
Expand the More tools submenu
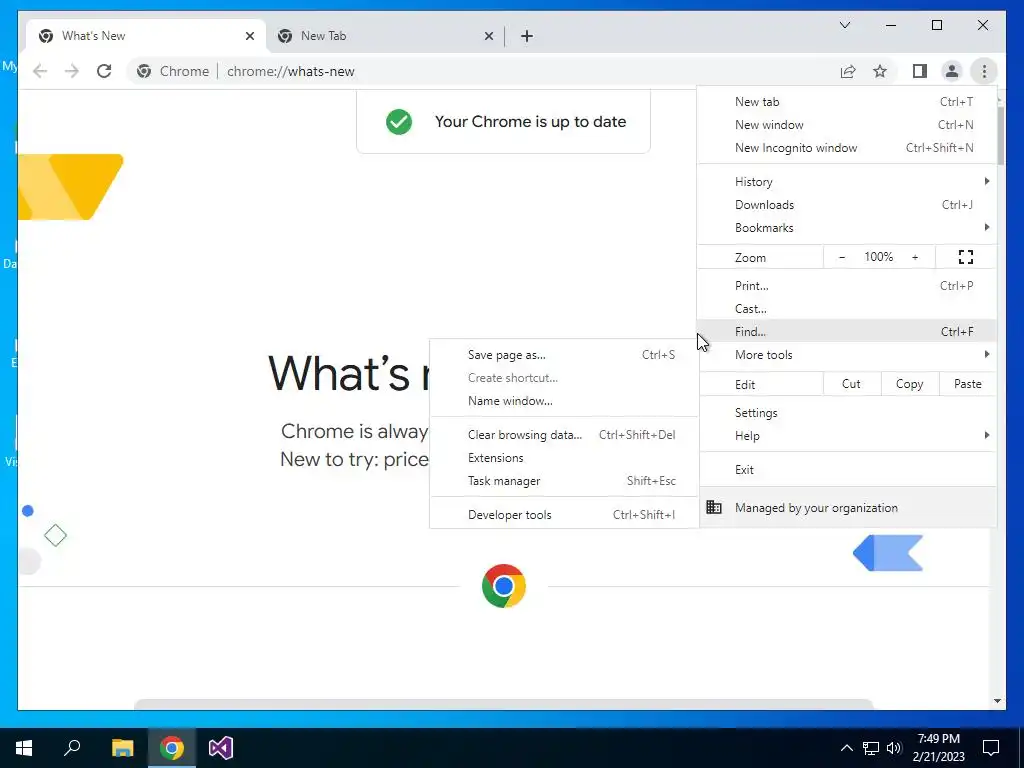coord(847,355)
